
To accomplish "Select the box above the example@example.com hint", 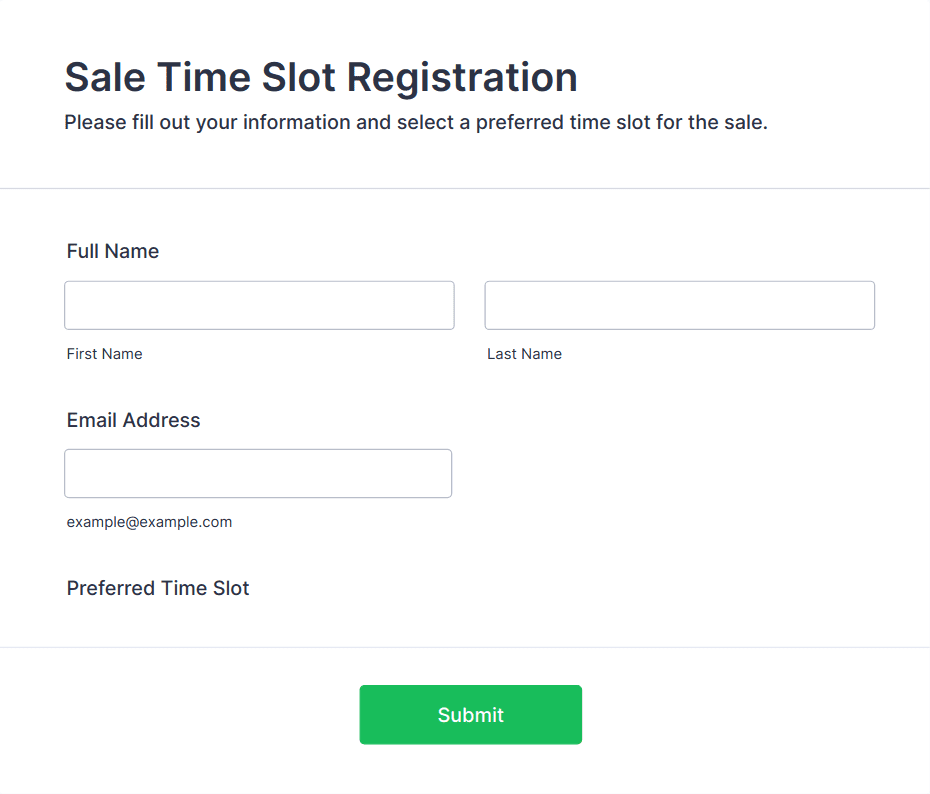I will pos(258,473).
